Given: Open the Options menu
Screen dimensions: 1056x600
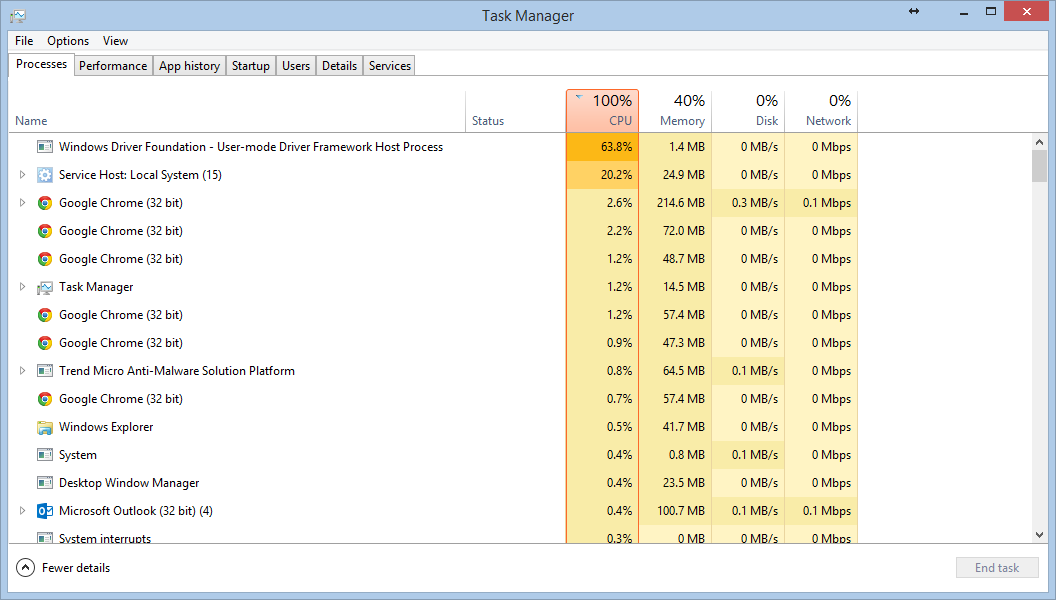Looking at the screenshot, I should pos(68,41).
